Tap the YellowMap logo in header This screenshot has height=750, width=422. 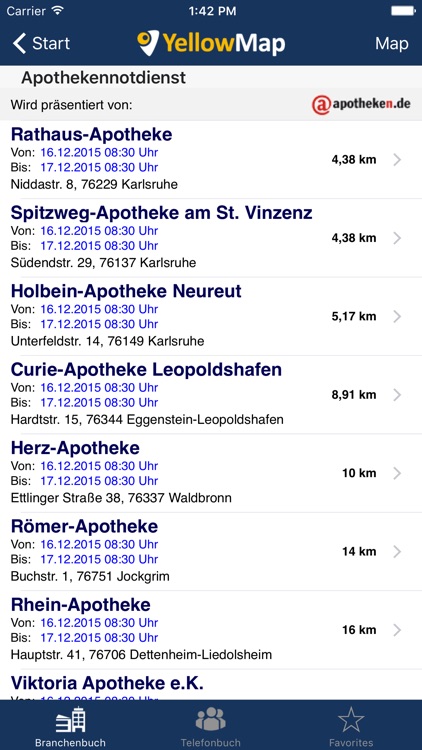[211, 43]
